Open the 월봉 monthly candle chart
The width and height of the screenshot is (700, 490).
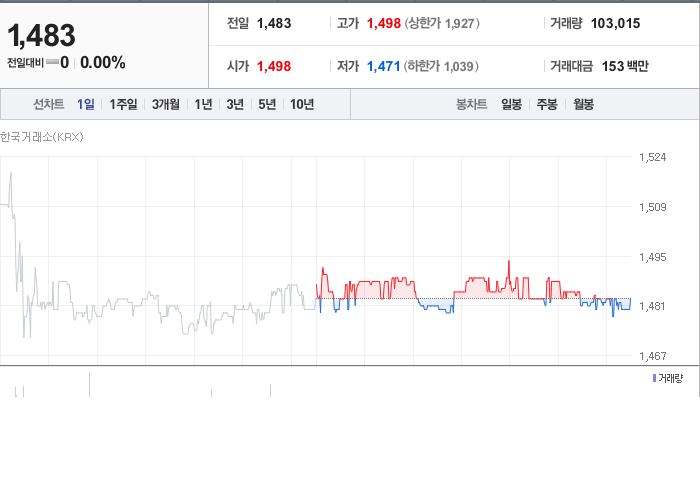coord(583,104)
